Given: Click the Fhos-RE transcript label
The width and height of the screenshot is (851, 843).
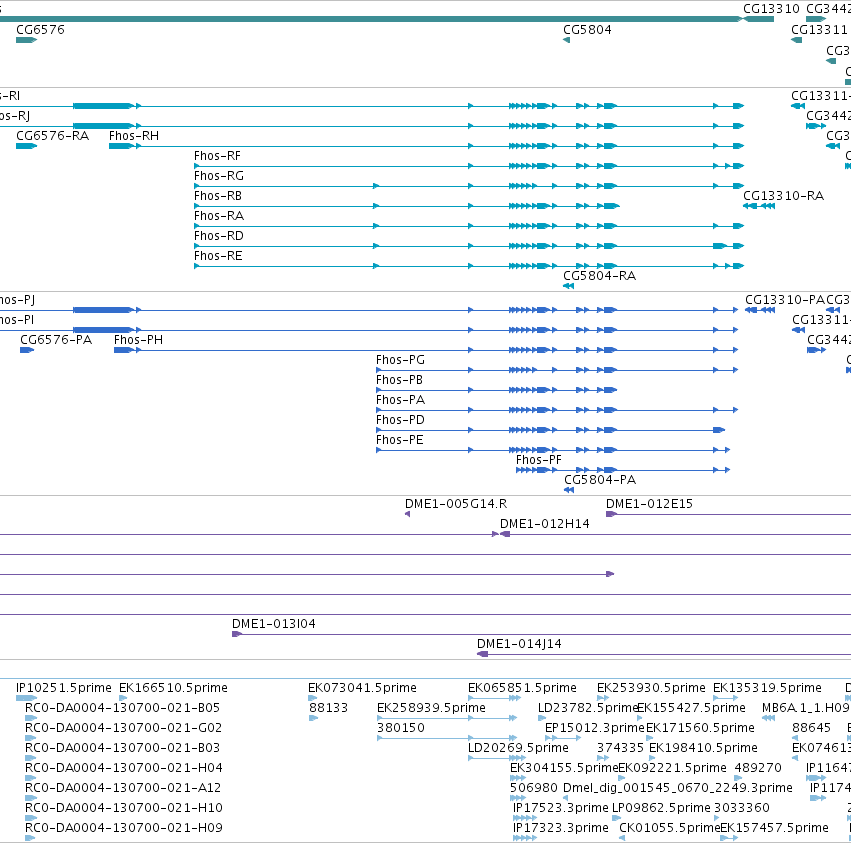Looking at the screenshot, I should (x=218, y=256).
